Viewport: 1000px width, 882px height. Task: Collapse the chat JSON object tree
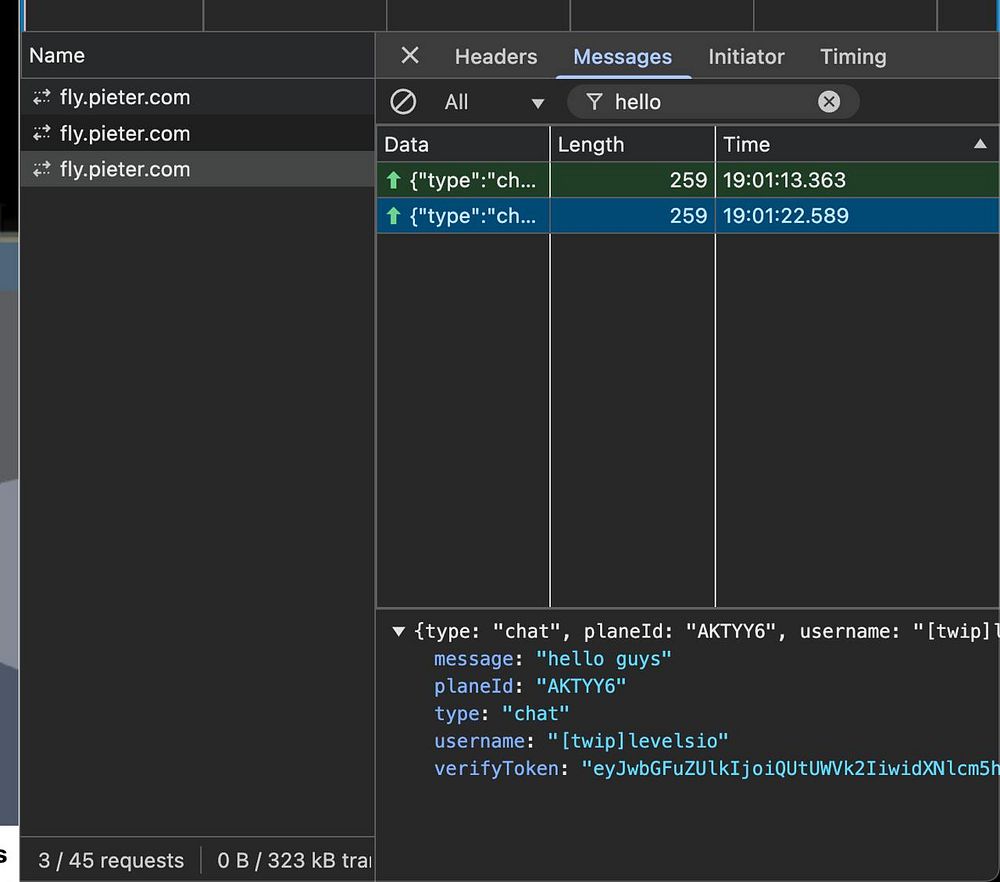tap(399, 632)
